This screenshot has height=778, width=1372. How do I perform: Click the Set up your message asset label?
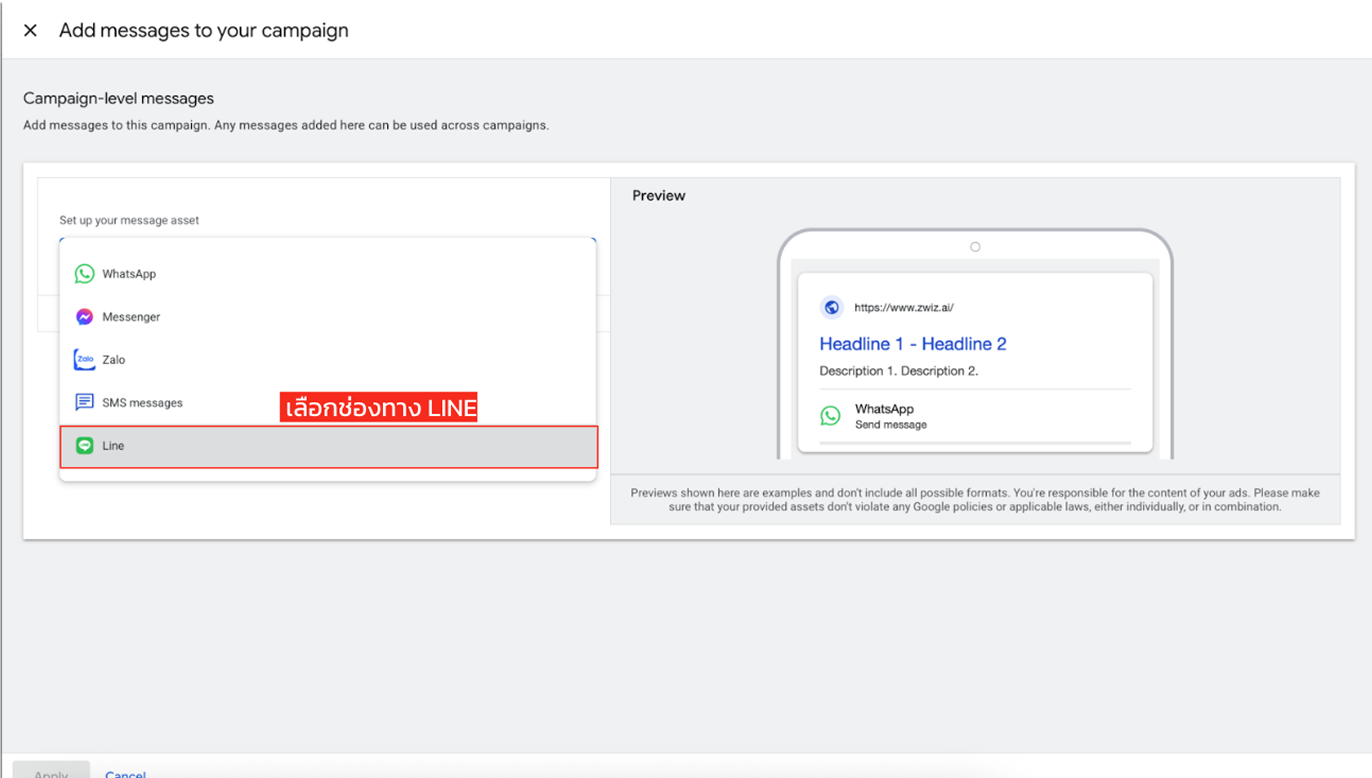(x=129, y=220)
